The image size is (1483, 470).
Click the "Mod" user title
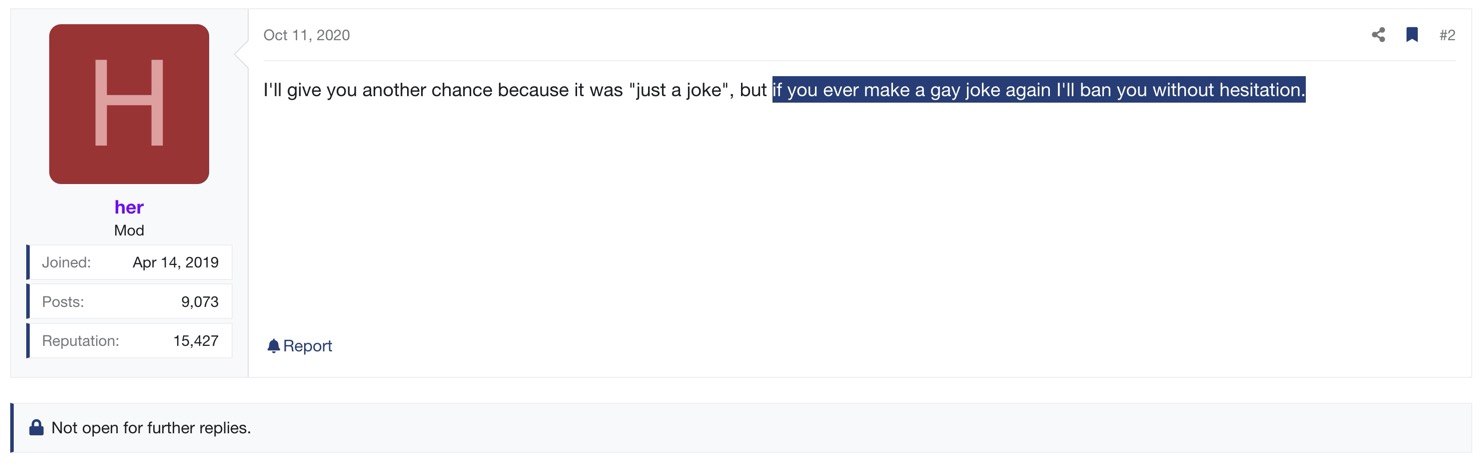pos(129,230)
